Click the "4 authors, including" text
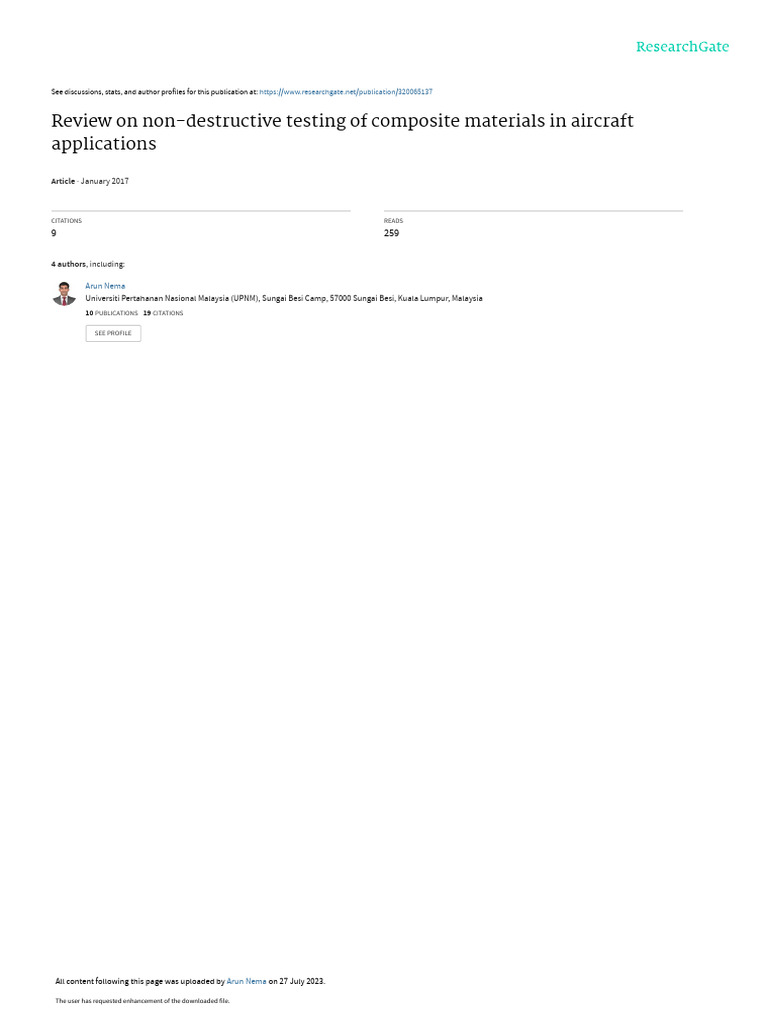768x1024 pixels. click(88, 264)
